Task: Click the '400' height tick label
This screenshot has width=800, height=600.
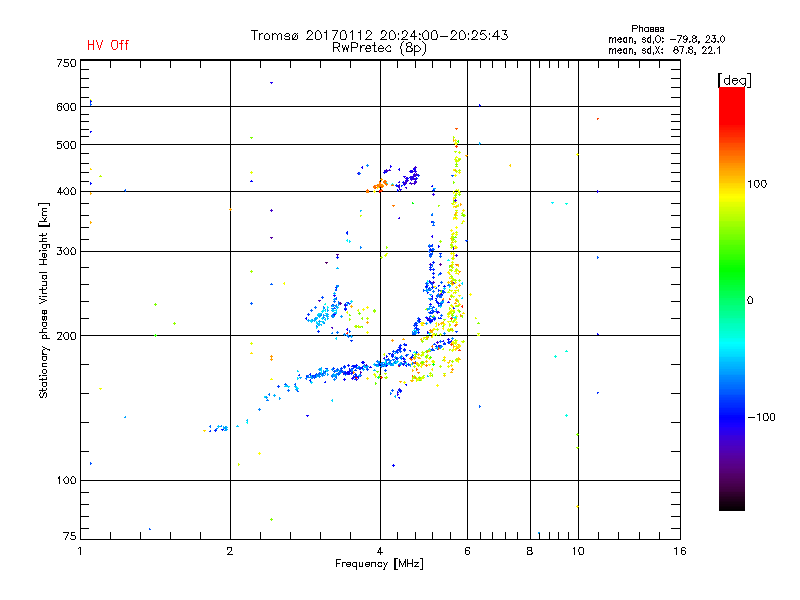Action: point(66,191)
